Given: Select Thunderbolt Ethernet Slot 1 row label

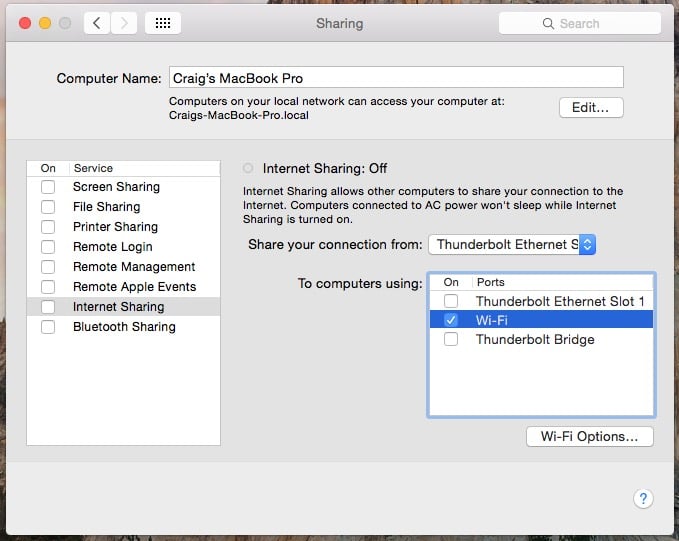Looking at the screenshot, I should [560, 301].
